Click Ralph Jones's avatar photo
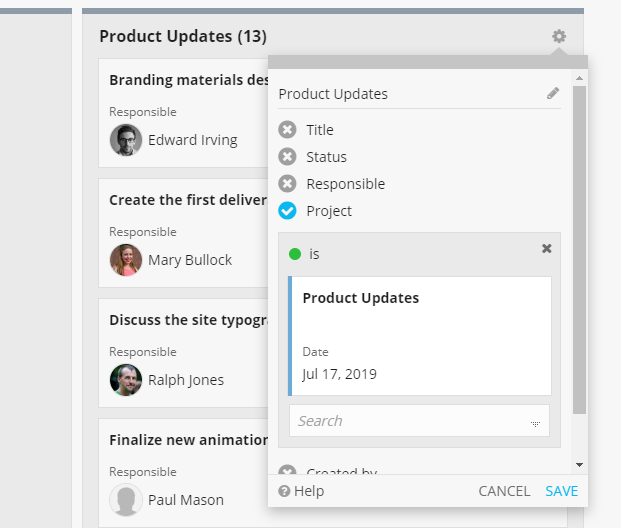 [x=126, y=380]
